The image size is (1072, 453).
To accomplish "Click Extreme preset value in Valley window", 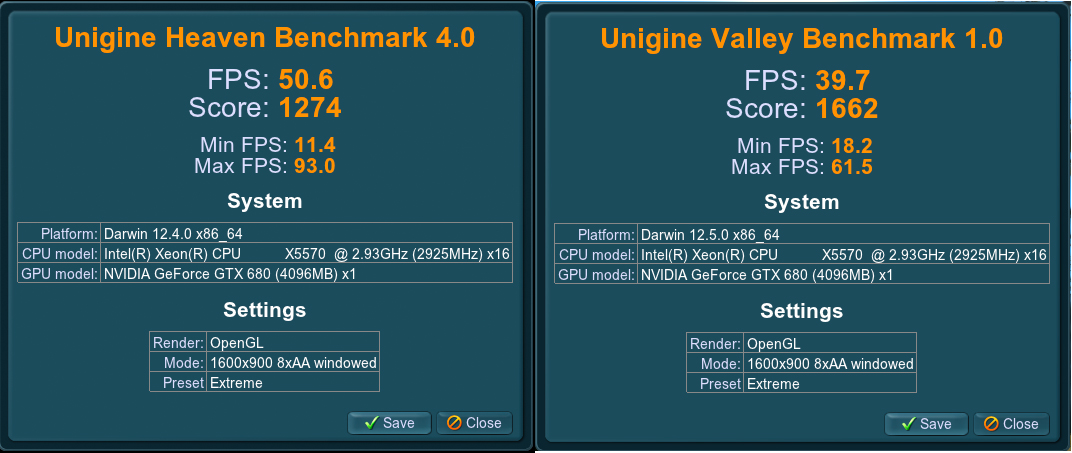I will click(x=829, y=383).
